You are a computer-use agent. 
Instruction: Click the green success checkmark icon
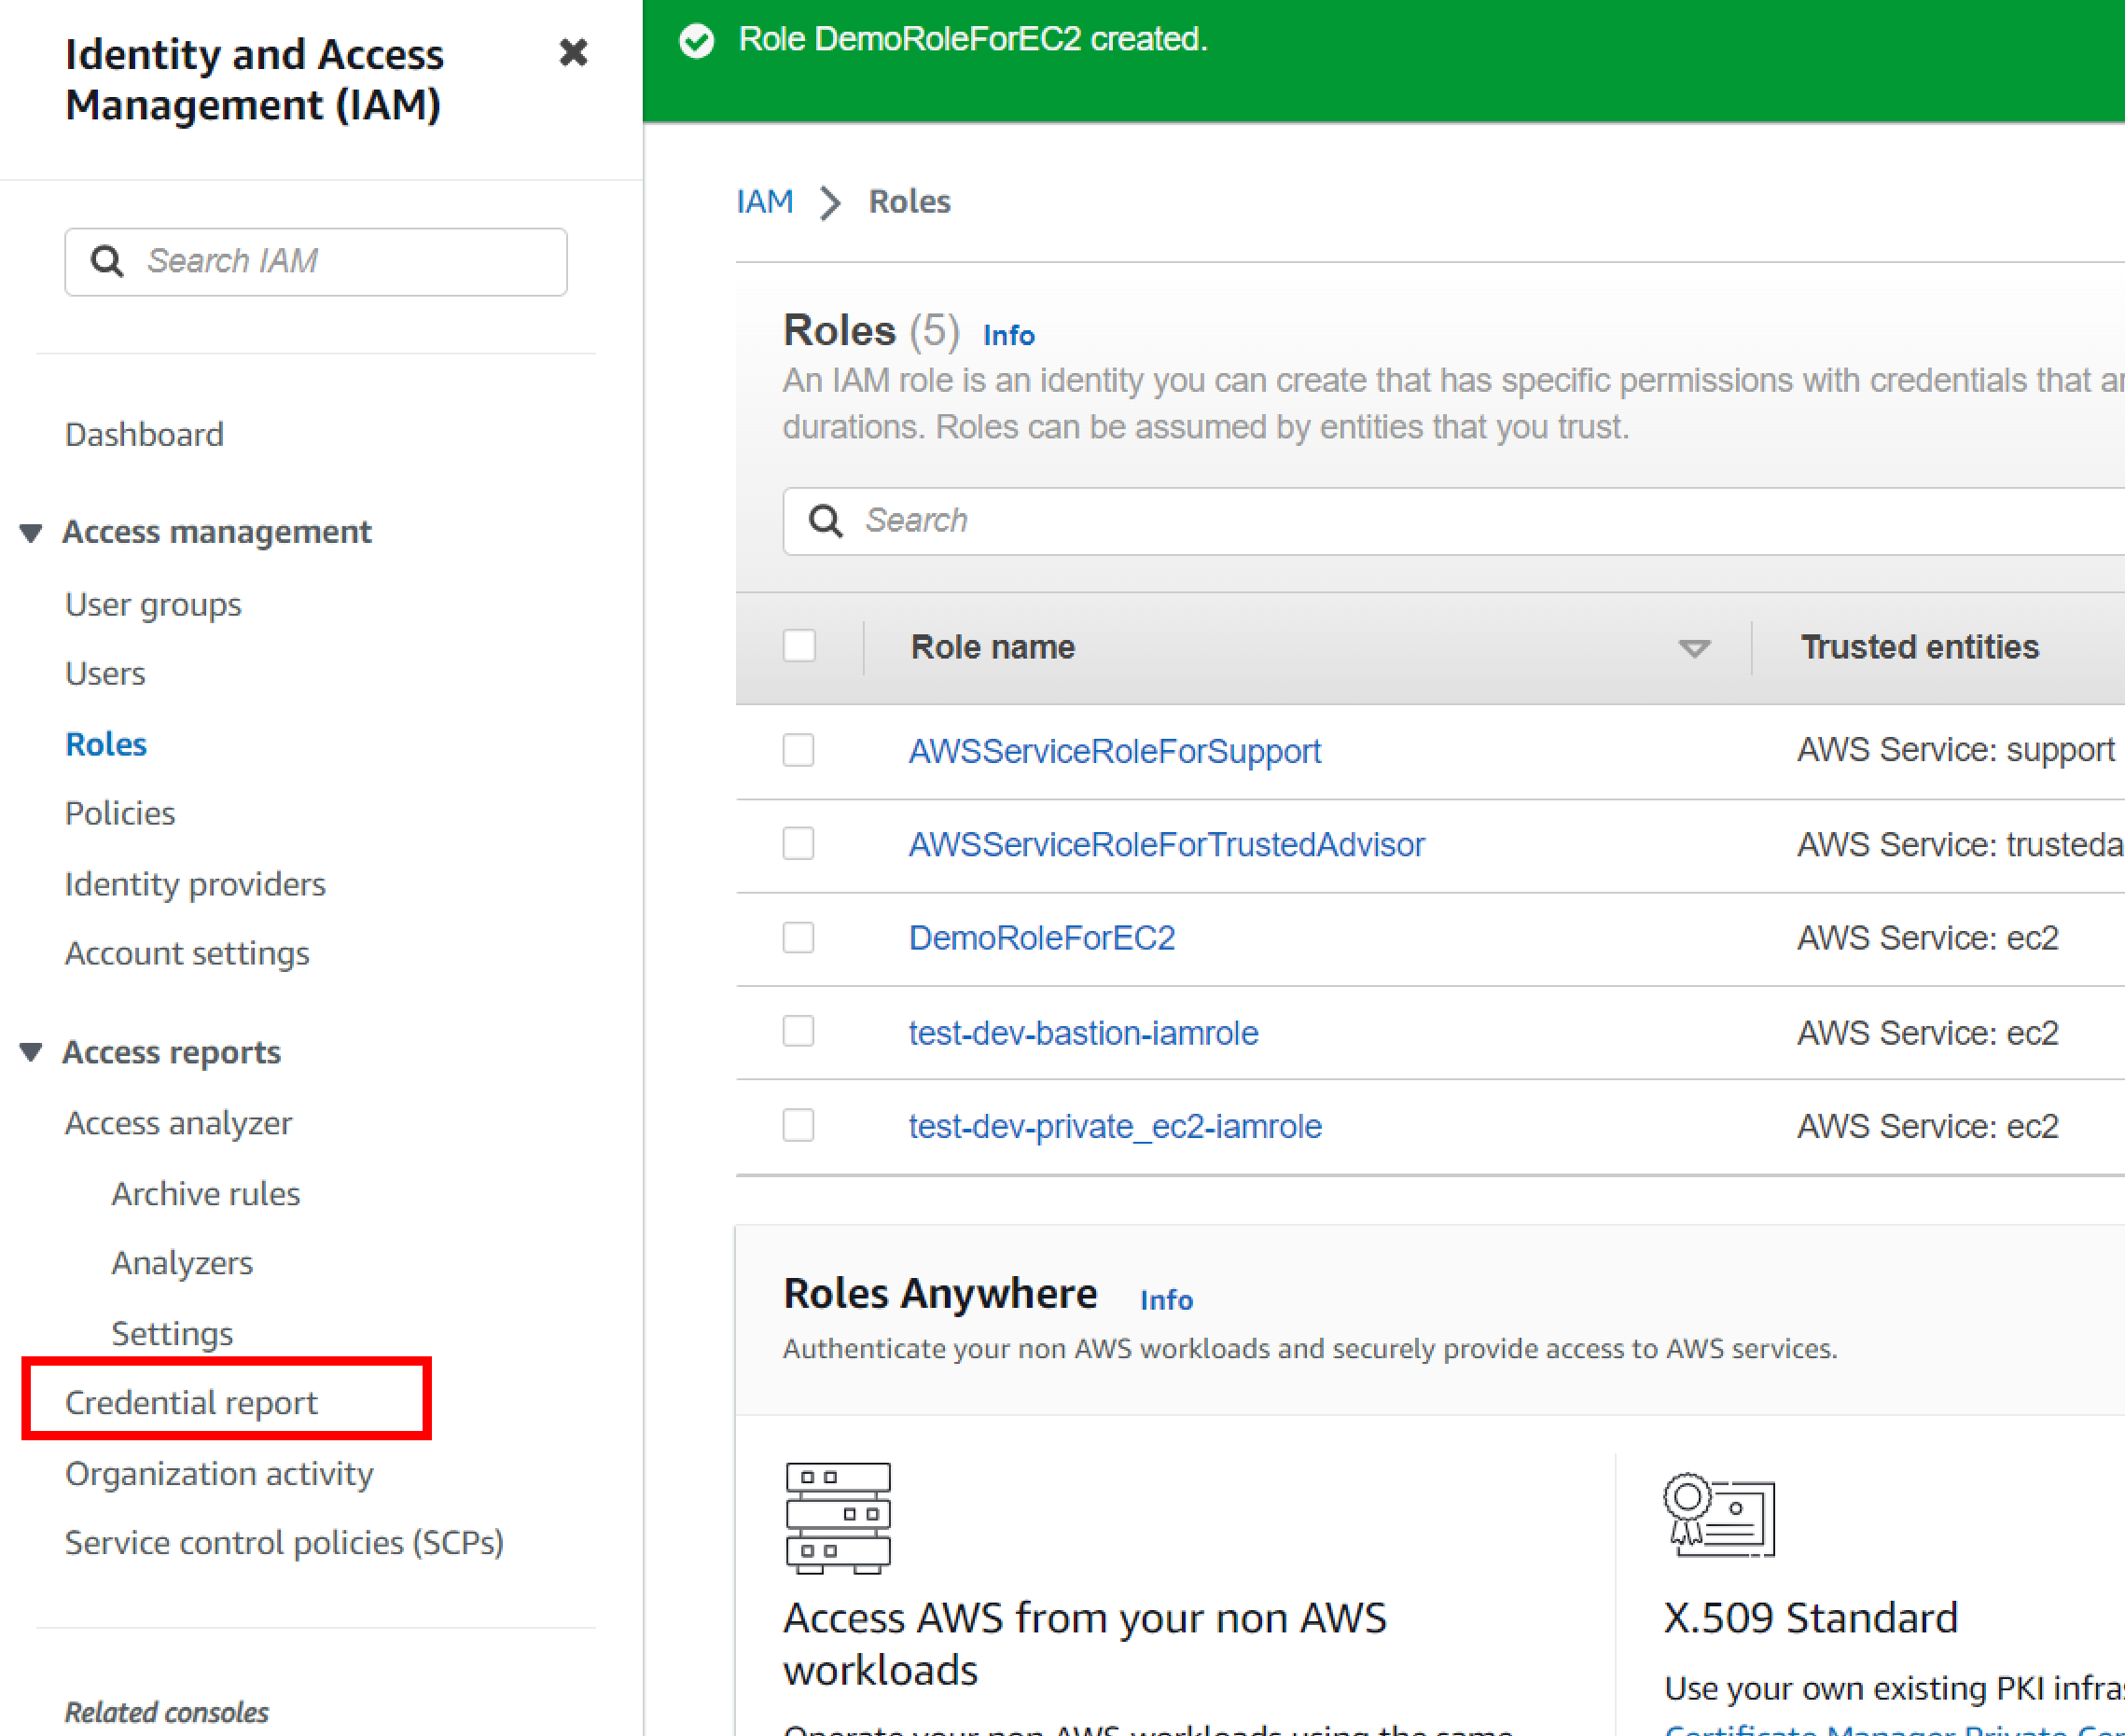[697, 40]
